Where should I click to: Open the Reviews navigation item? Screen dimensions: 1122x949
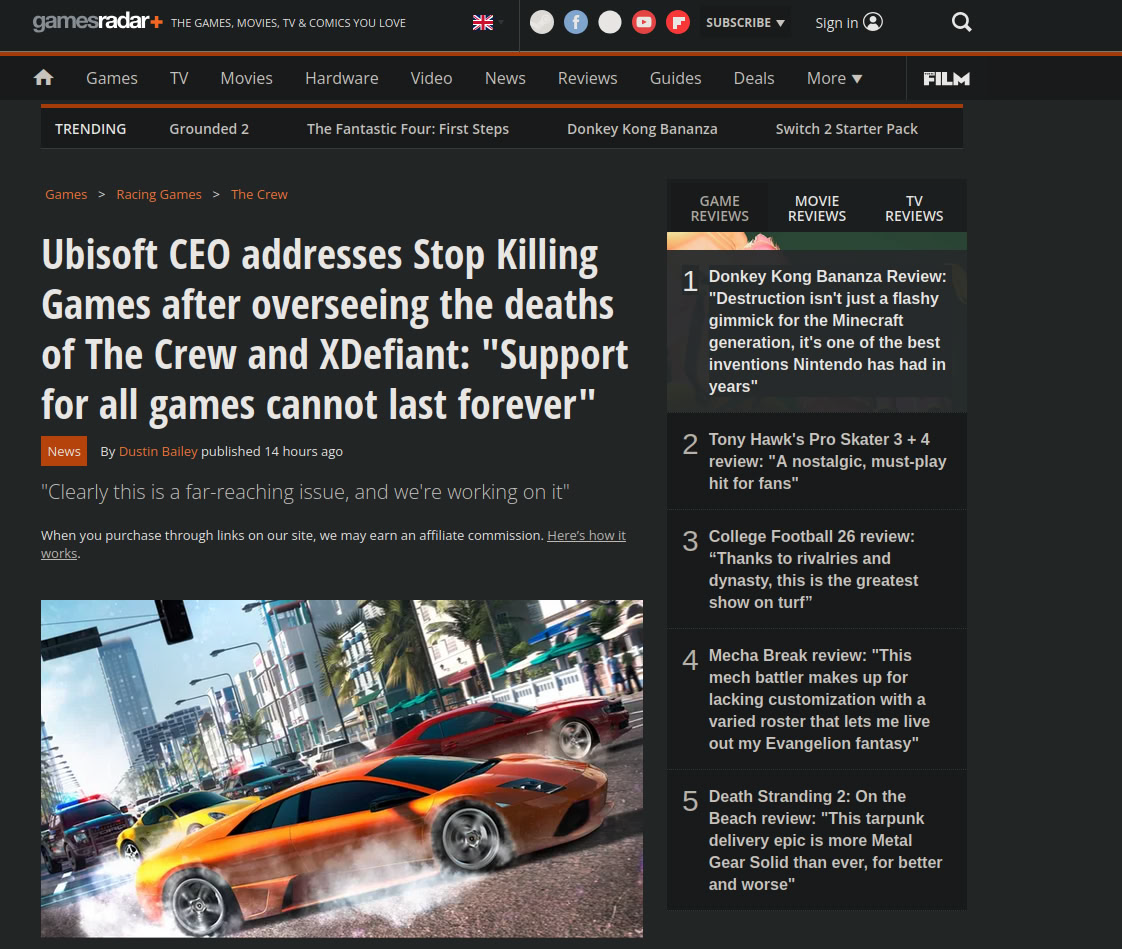coord(587,78)
